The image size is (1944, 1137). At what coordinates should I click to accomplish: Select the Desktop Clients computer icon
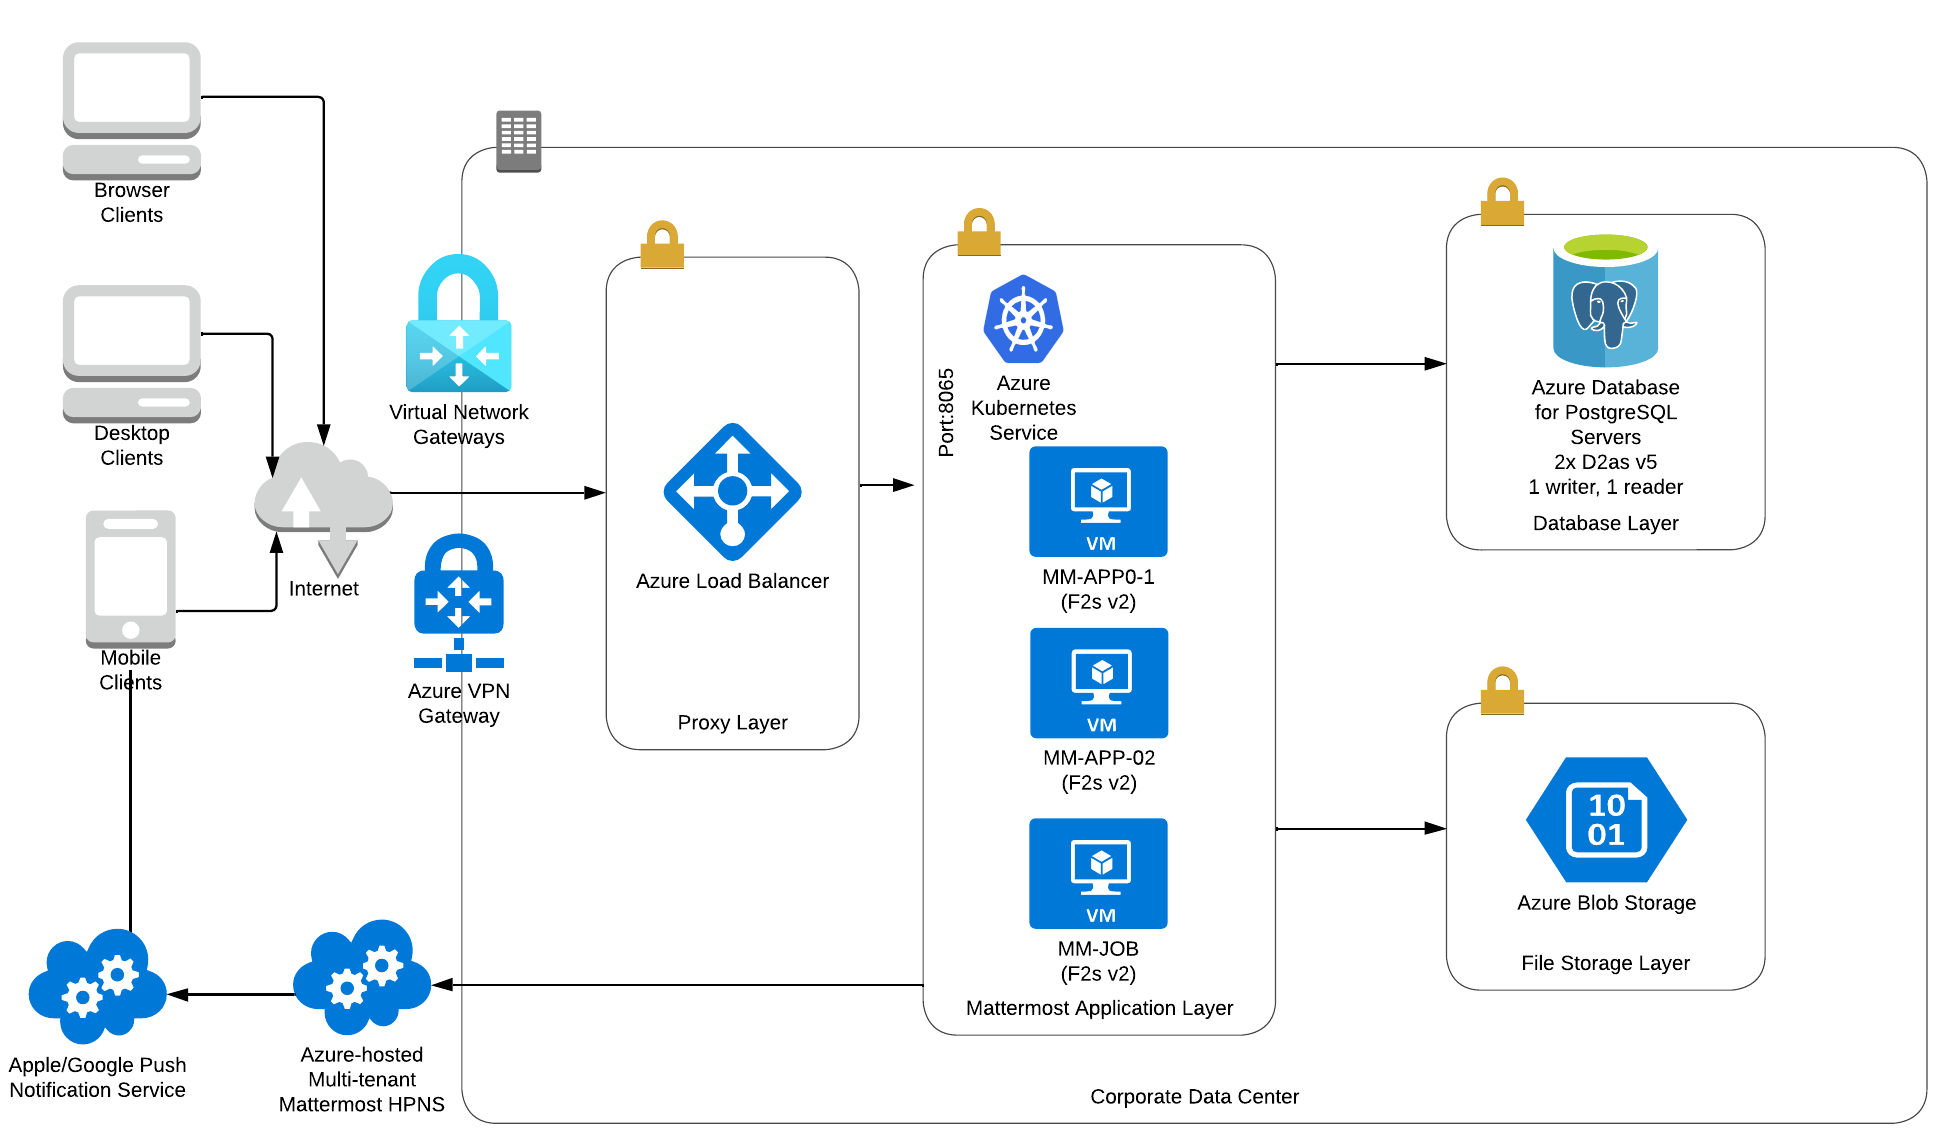pyautogui.click(x=131, y=353)
